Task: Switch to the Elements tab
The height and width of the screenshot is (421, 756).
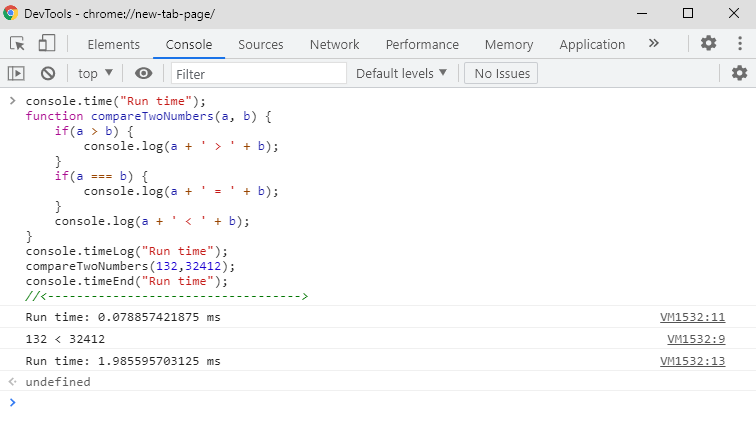Action: click(x=113, y=44)
